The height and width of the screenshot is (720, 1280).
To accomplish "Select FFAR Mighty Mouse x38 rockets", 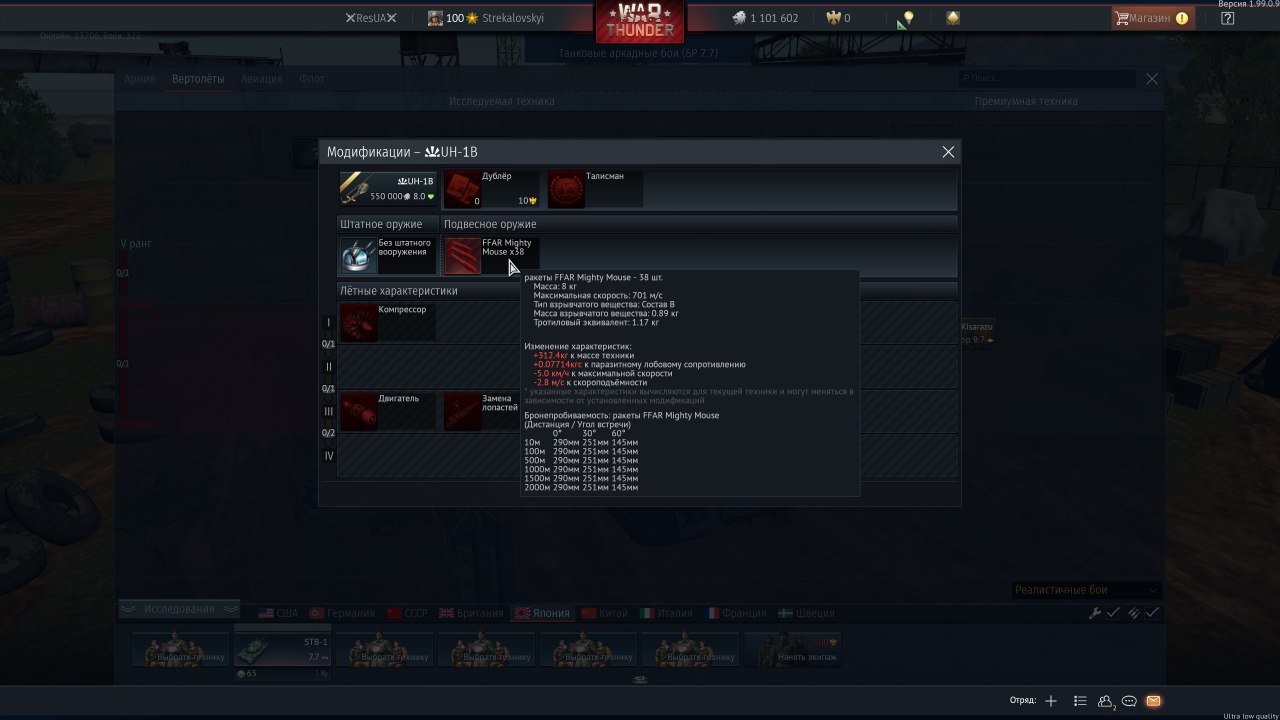I will tap(491, 256).
